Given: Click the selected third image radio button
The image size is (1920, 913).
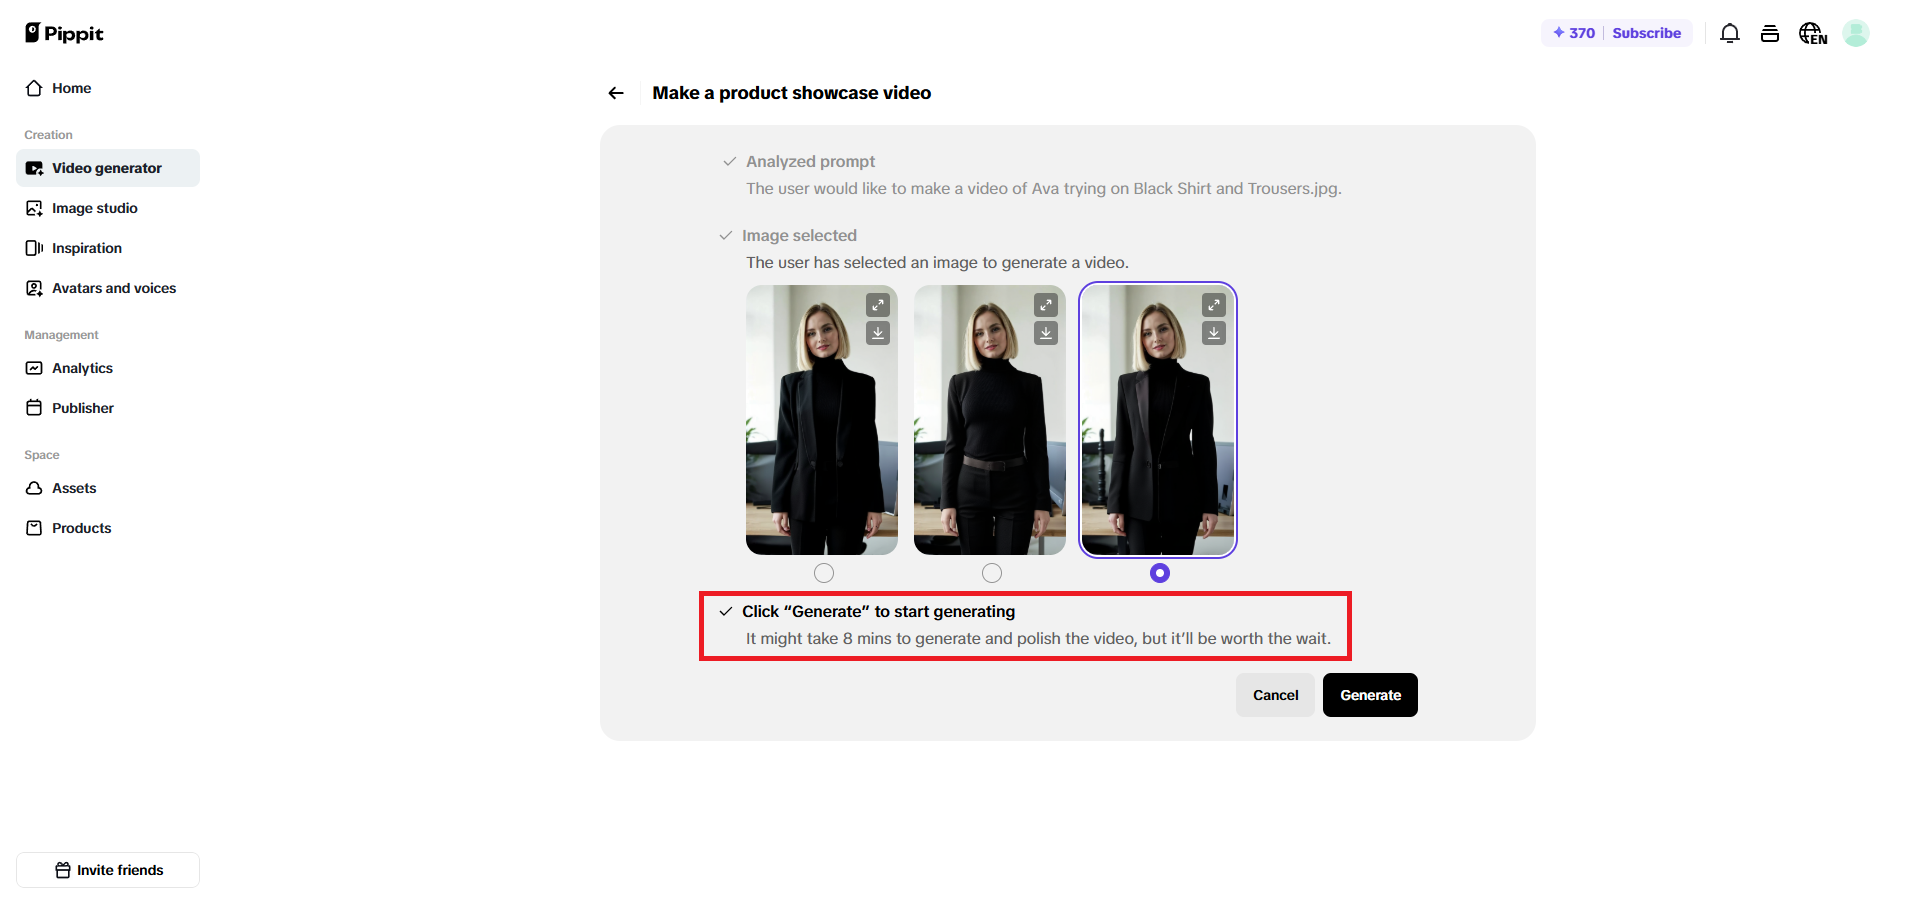Looking at the screenshot, I should tap(1160, 573).
